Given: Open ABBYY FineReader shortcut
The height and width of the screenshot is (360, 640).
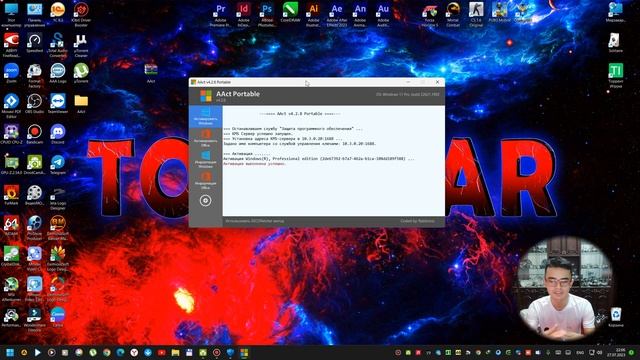Looking at the screenshot, I should tap(11, 45).
